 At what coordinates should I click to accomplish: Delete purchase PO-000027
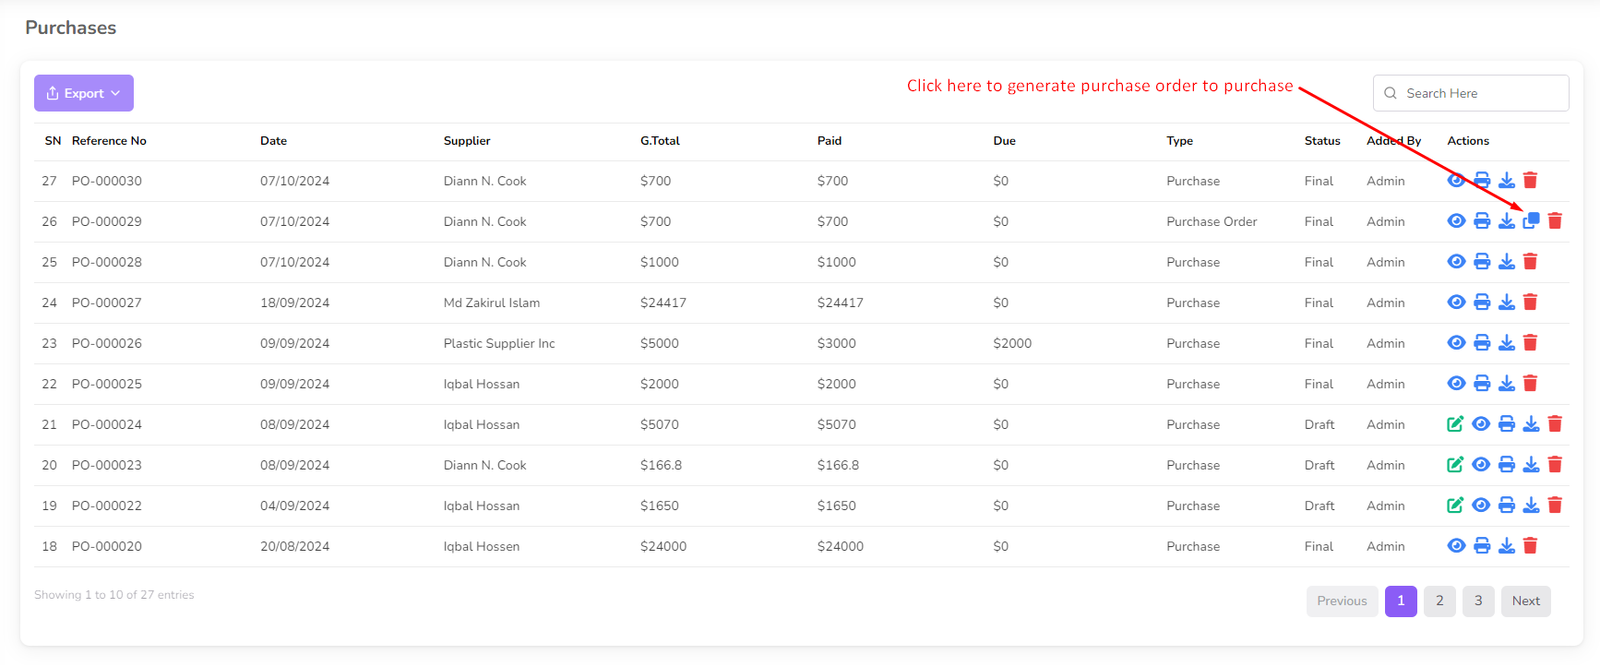pyautogui.click(x=1530, y=302)
